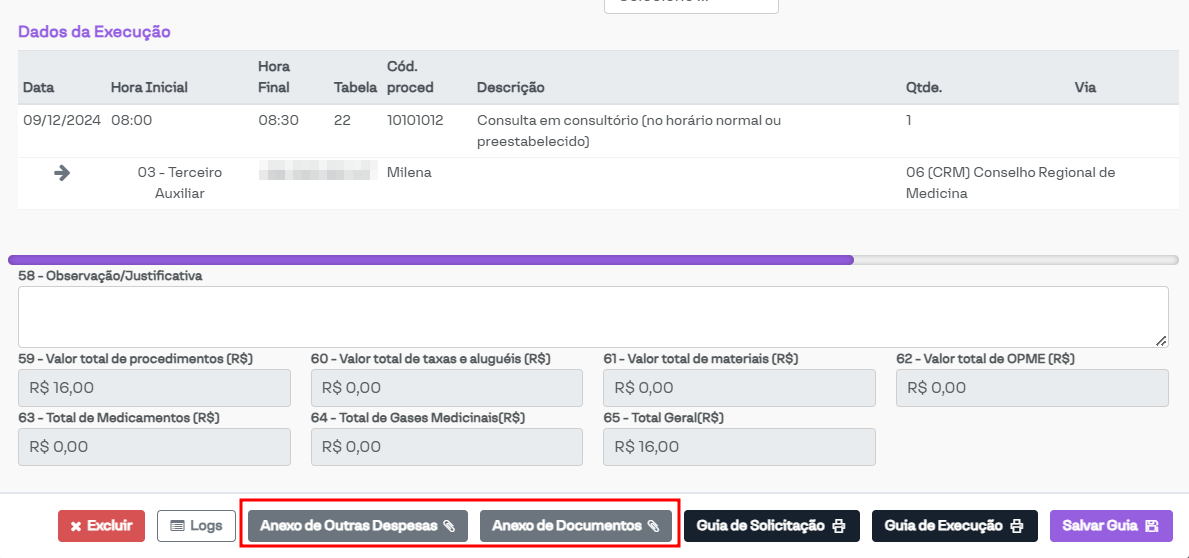Screen dimensions: 1189x558
Task: Select the Consulta em consultório procedure row
Action: pos(628,131)
